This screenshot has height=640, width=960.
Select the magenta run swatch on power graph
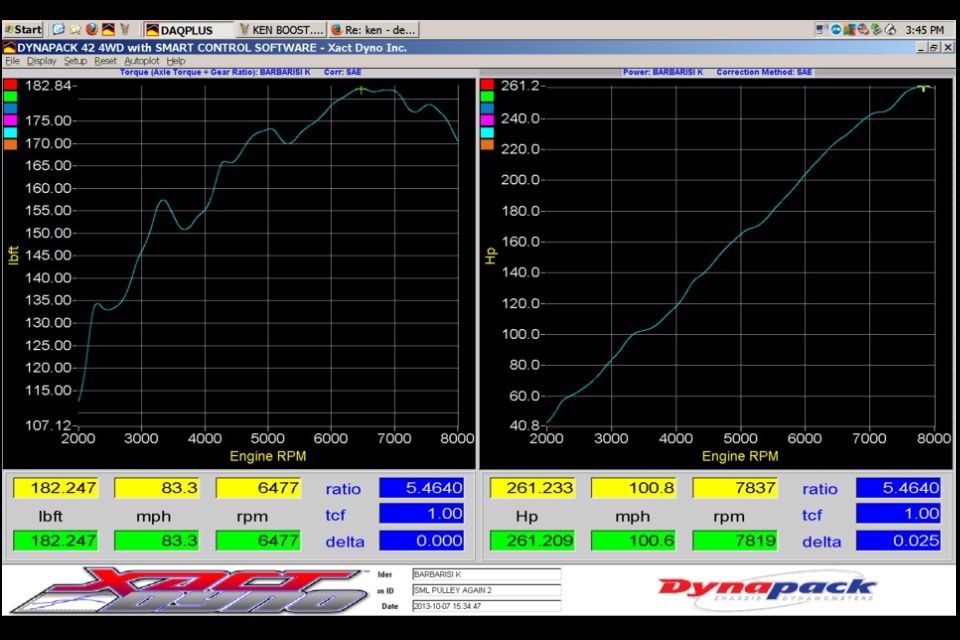pyautogui.click(x=487, y=121)
